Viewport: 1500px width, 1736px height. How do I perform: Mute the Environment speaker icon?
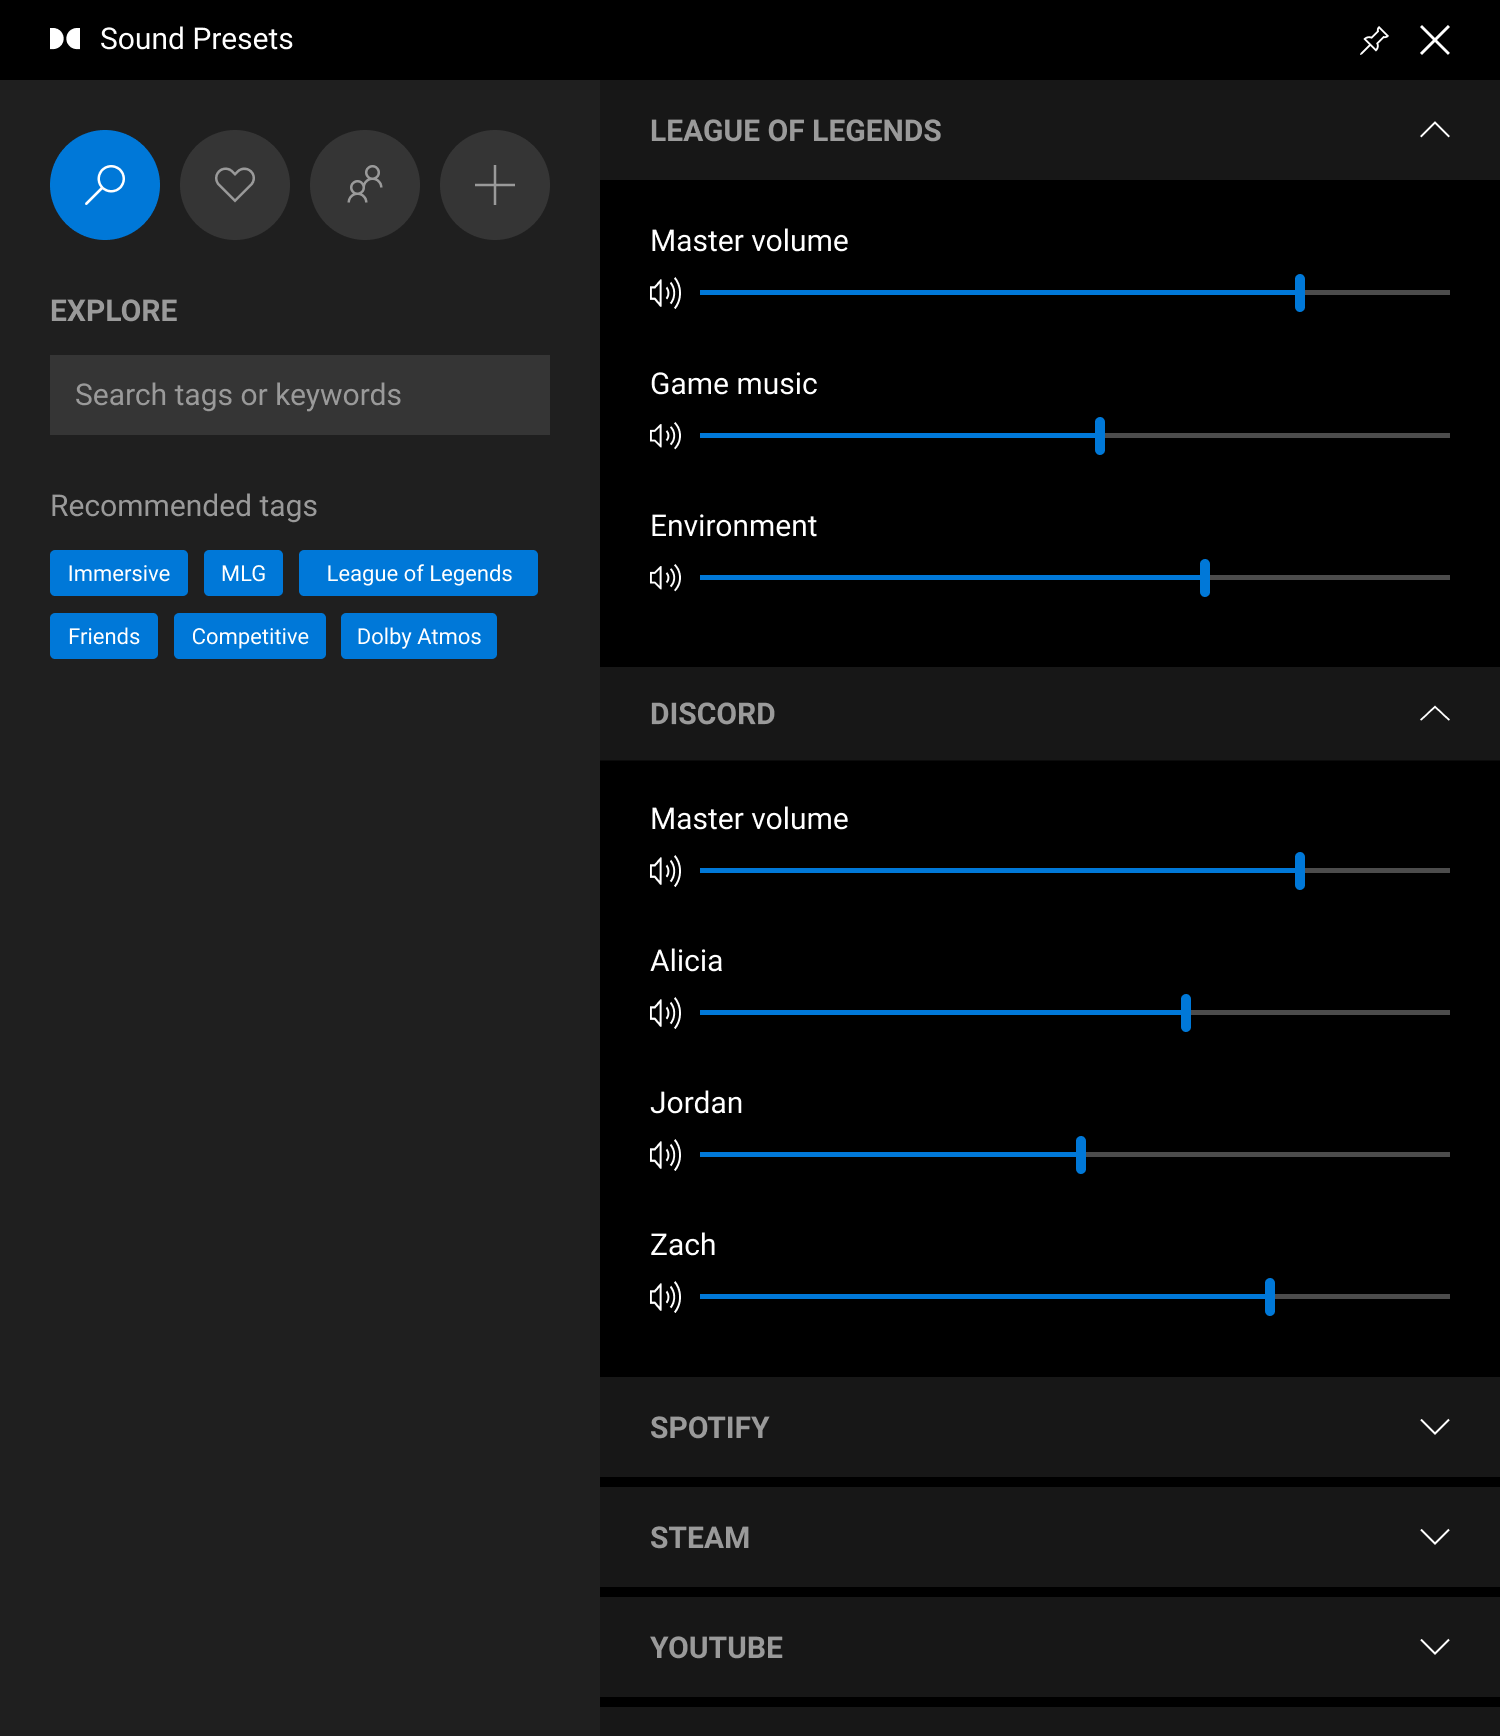click(665, 578)
